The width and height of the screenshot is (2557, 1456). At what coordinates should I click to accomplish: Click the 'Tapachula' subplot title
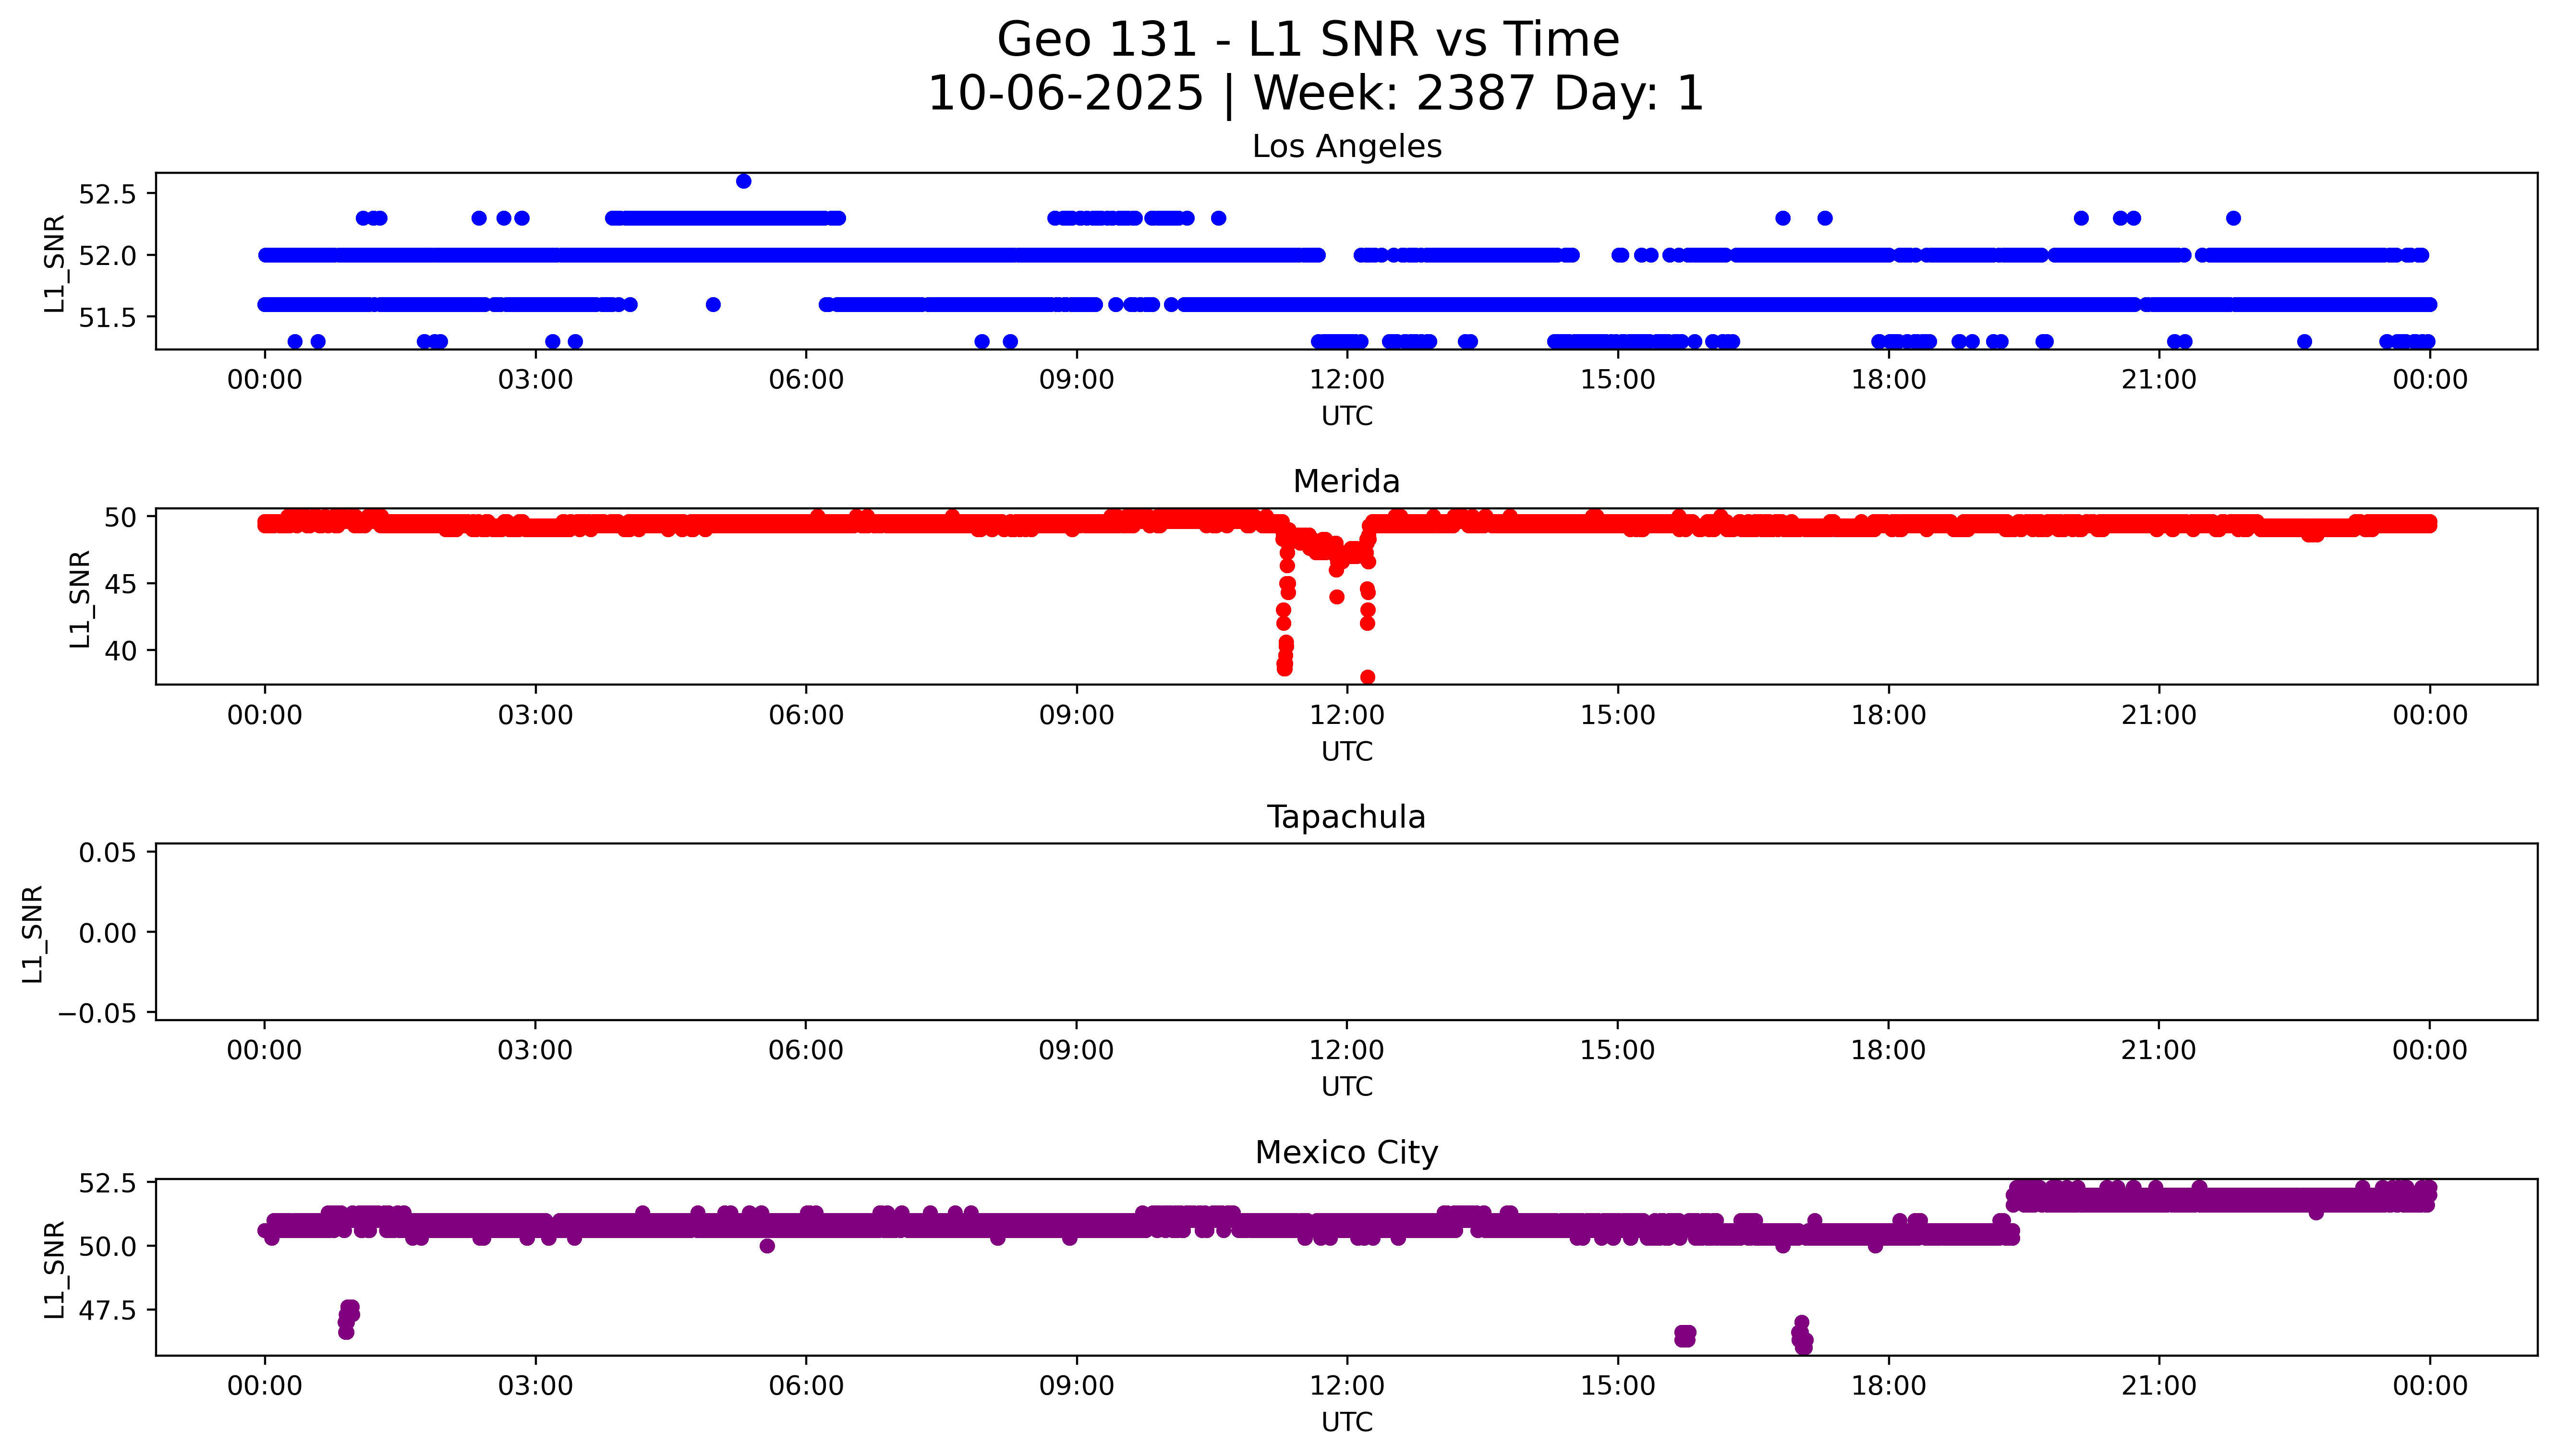click(x=1346, y=817)
